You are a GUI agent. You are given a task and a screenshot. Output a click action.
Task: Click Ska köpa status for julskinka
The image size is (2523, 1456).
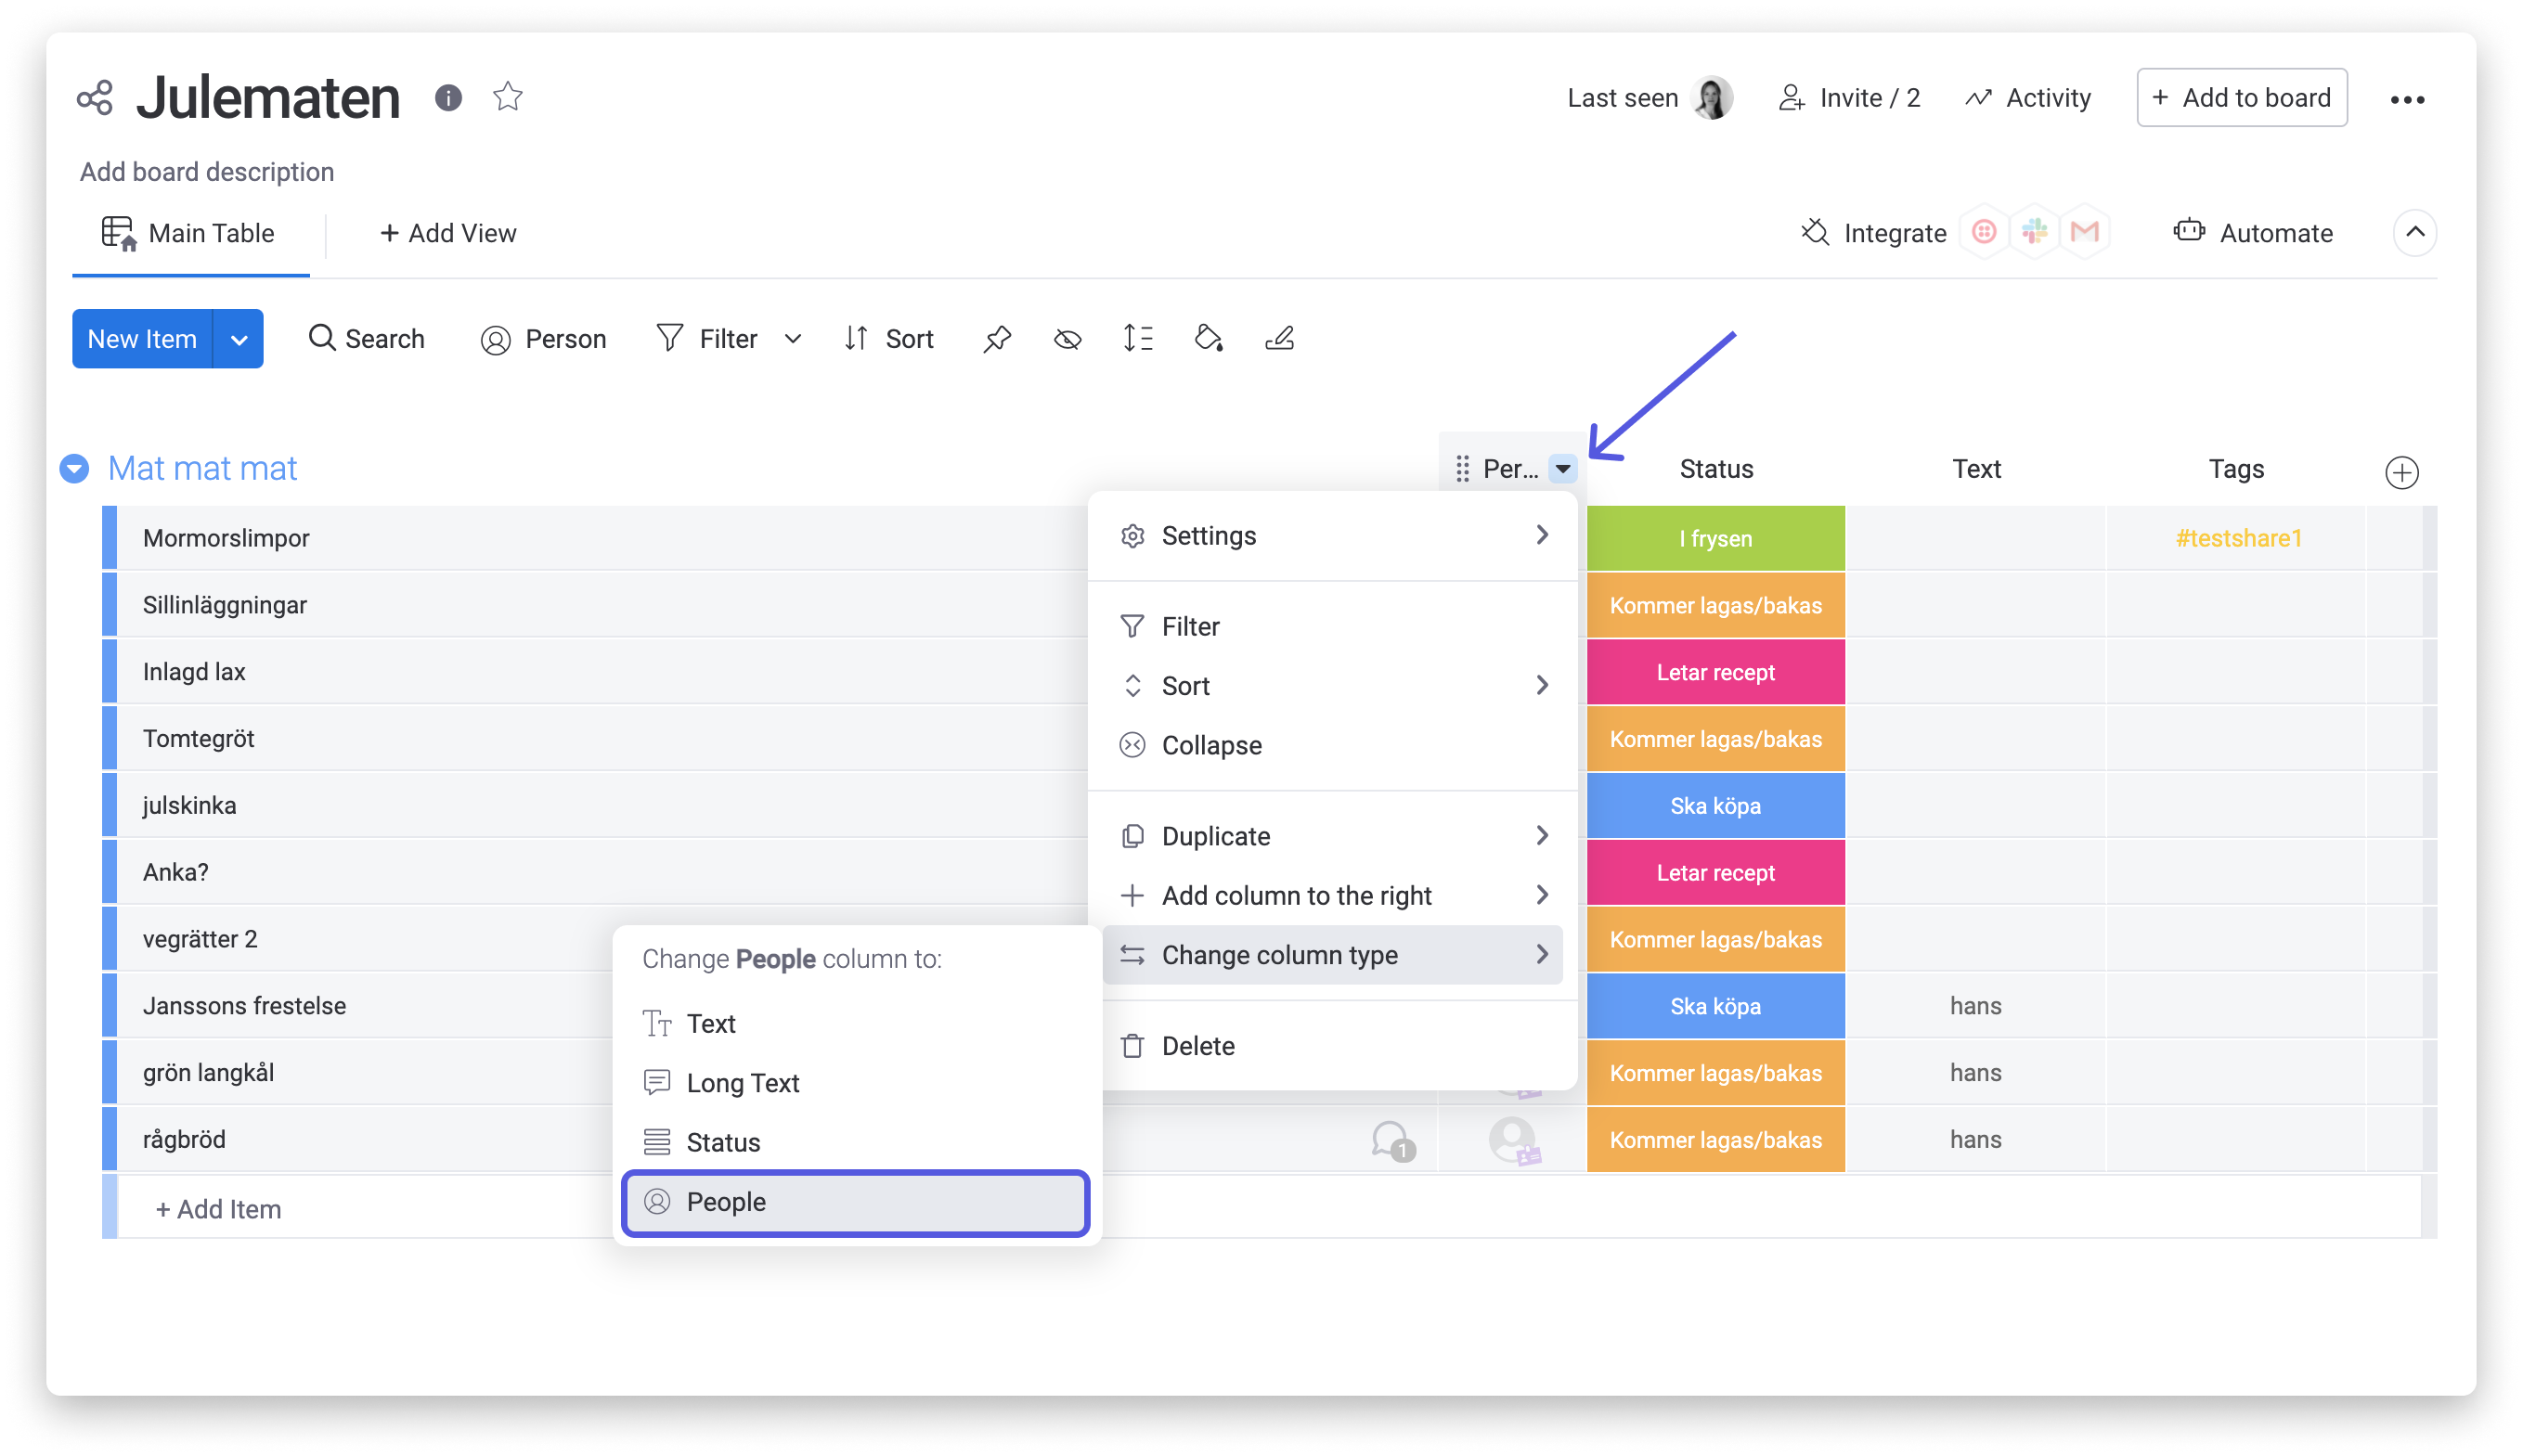click(1716, 806)
